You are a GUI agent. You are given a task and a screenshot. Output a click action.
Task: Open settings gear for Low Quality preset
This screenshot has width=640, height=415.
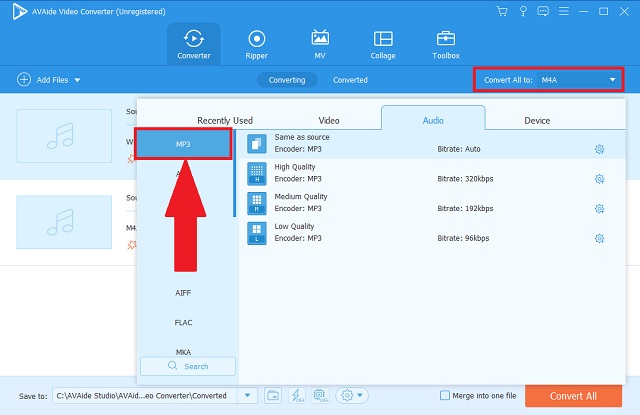coord(599,238)
